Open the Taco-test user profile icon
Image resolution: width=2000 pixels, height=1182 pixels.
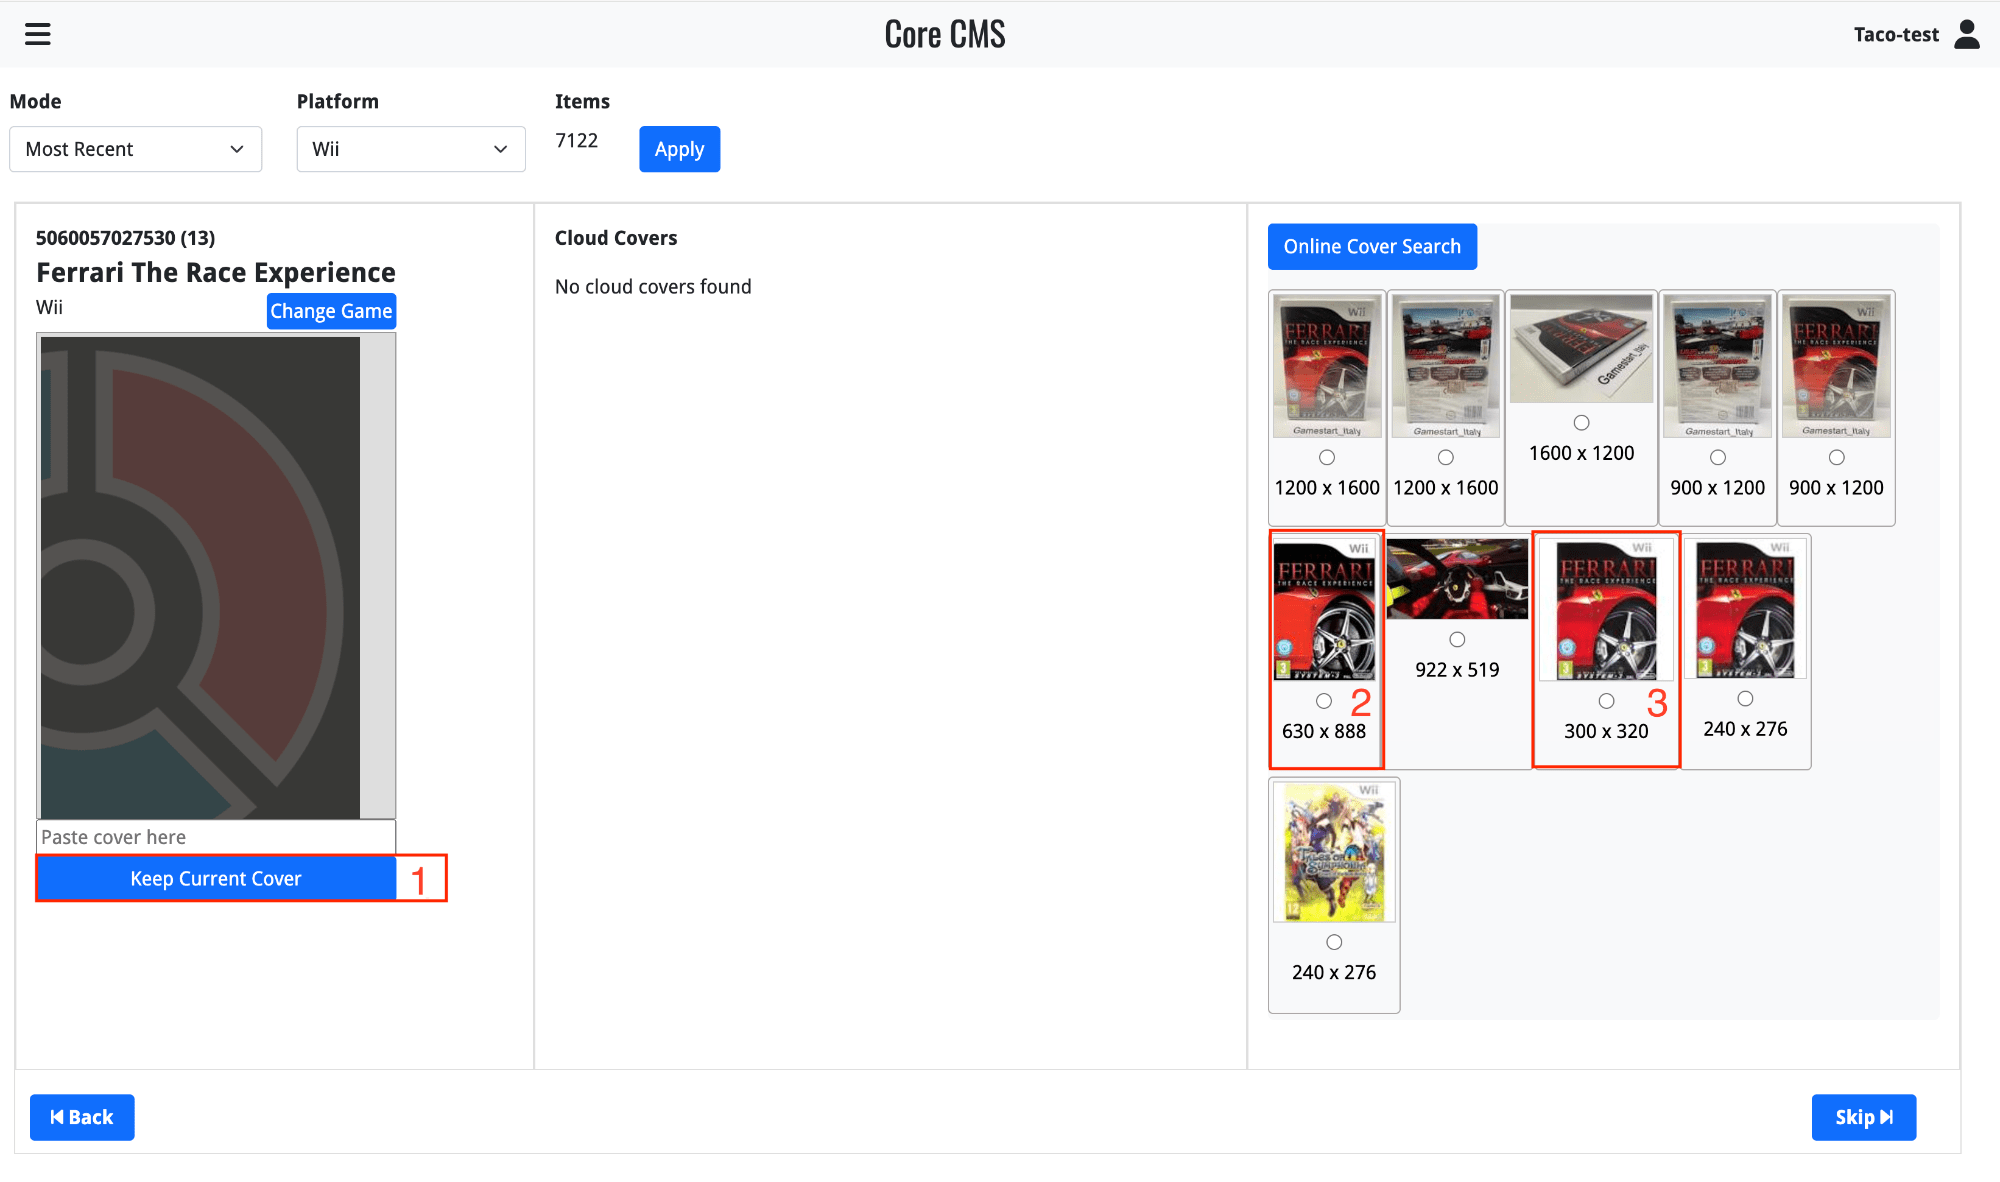[x=1967, y=34]
